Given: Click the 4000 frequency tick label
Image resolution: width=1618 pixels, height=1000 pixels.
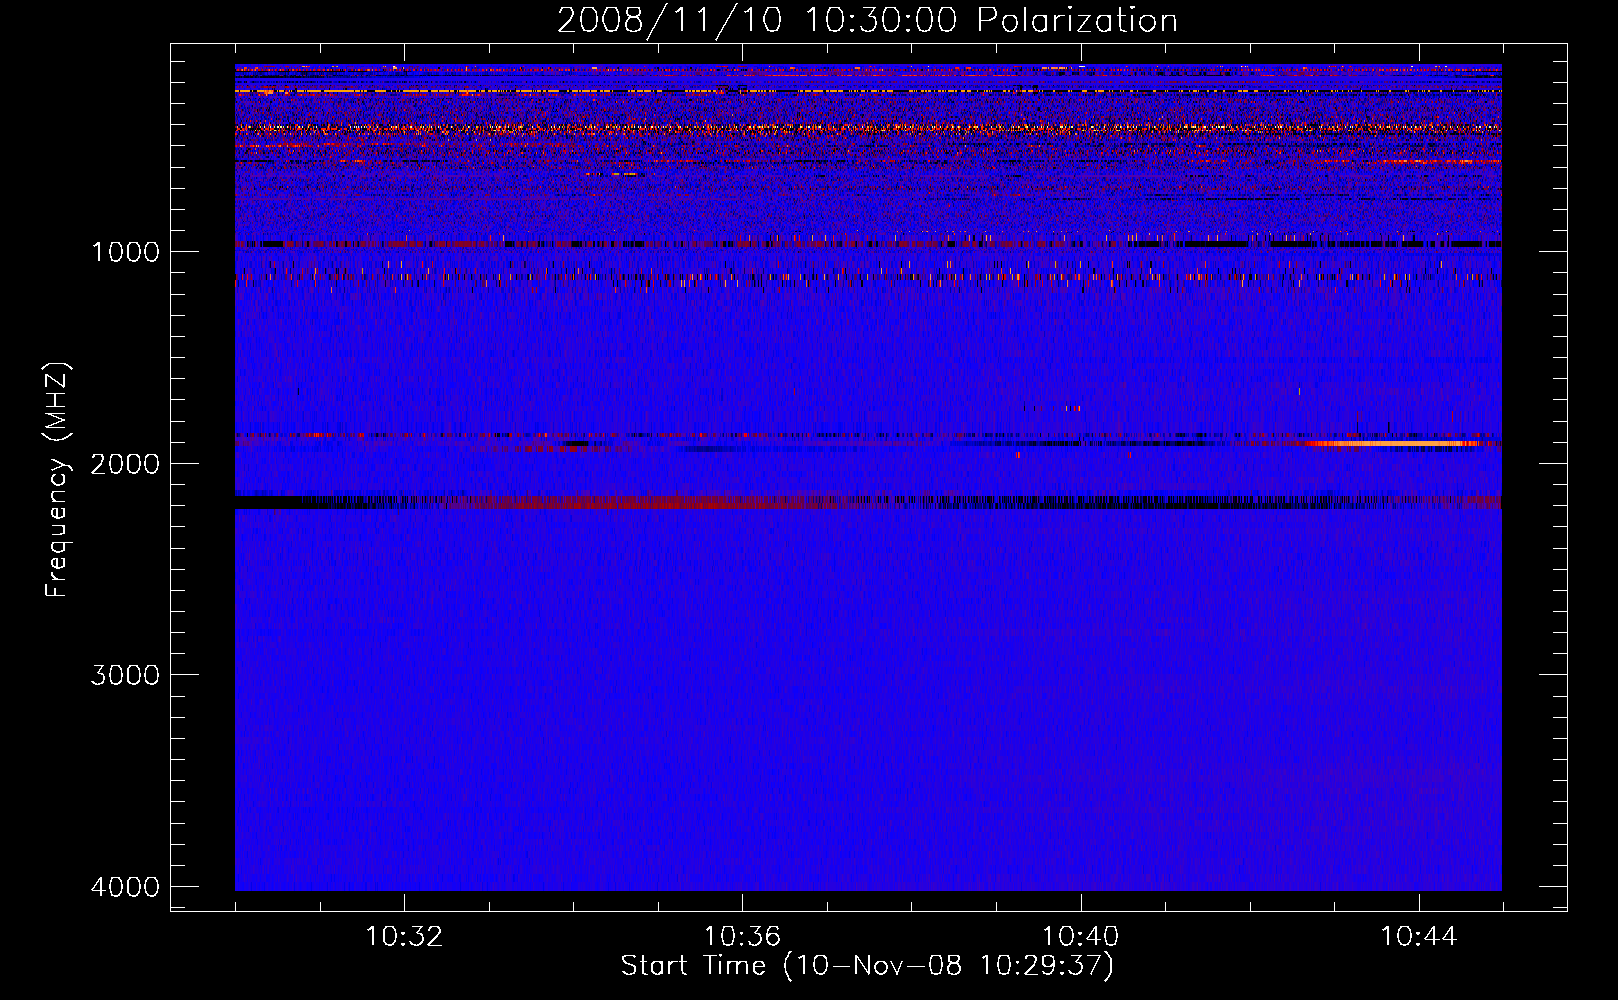Looking at the screenshot, I should click(x=125, y=887).
